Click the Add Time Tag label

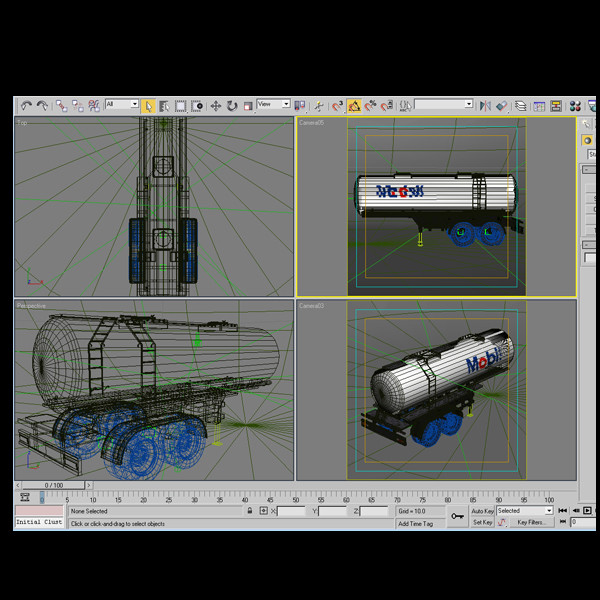(416, 523)
